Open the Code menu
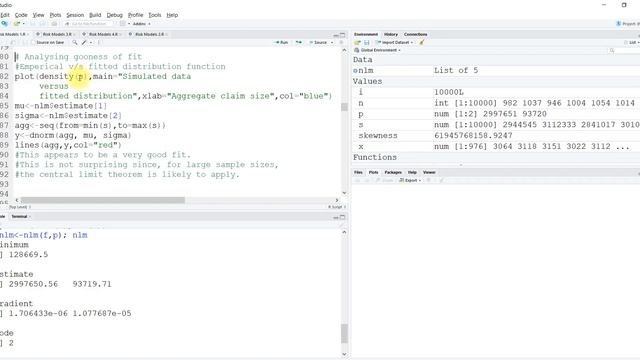640x360 pixels. coord(21,15)
